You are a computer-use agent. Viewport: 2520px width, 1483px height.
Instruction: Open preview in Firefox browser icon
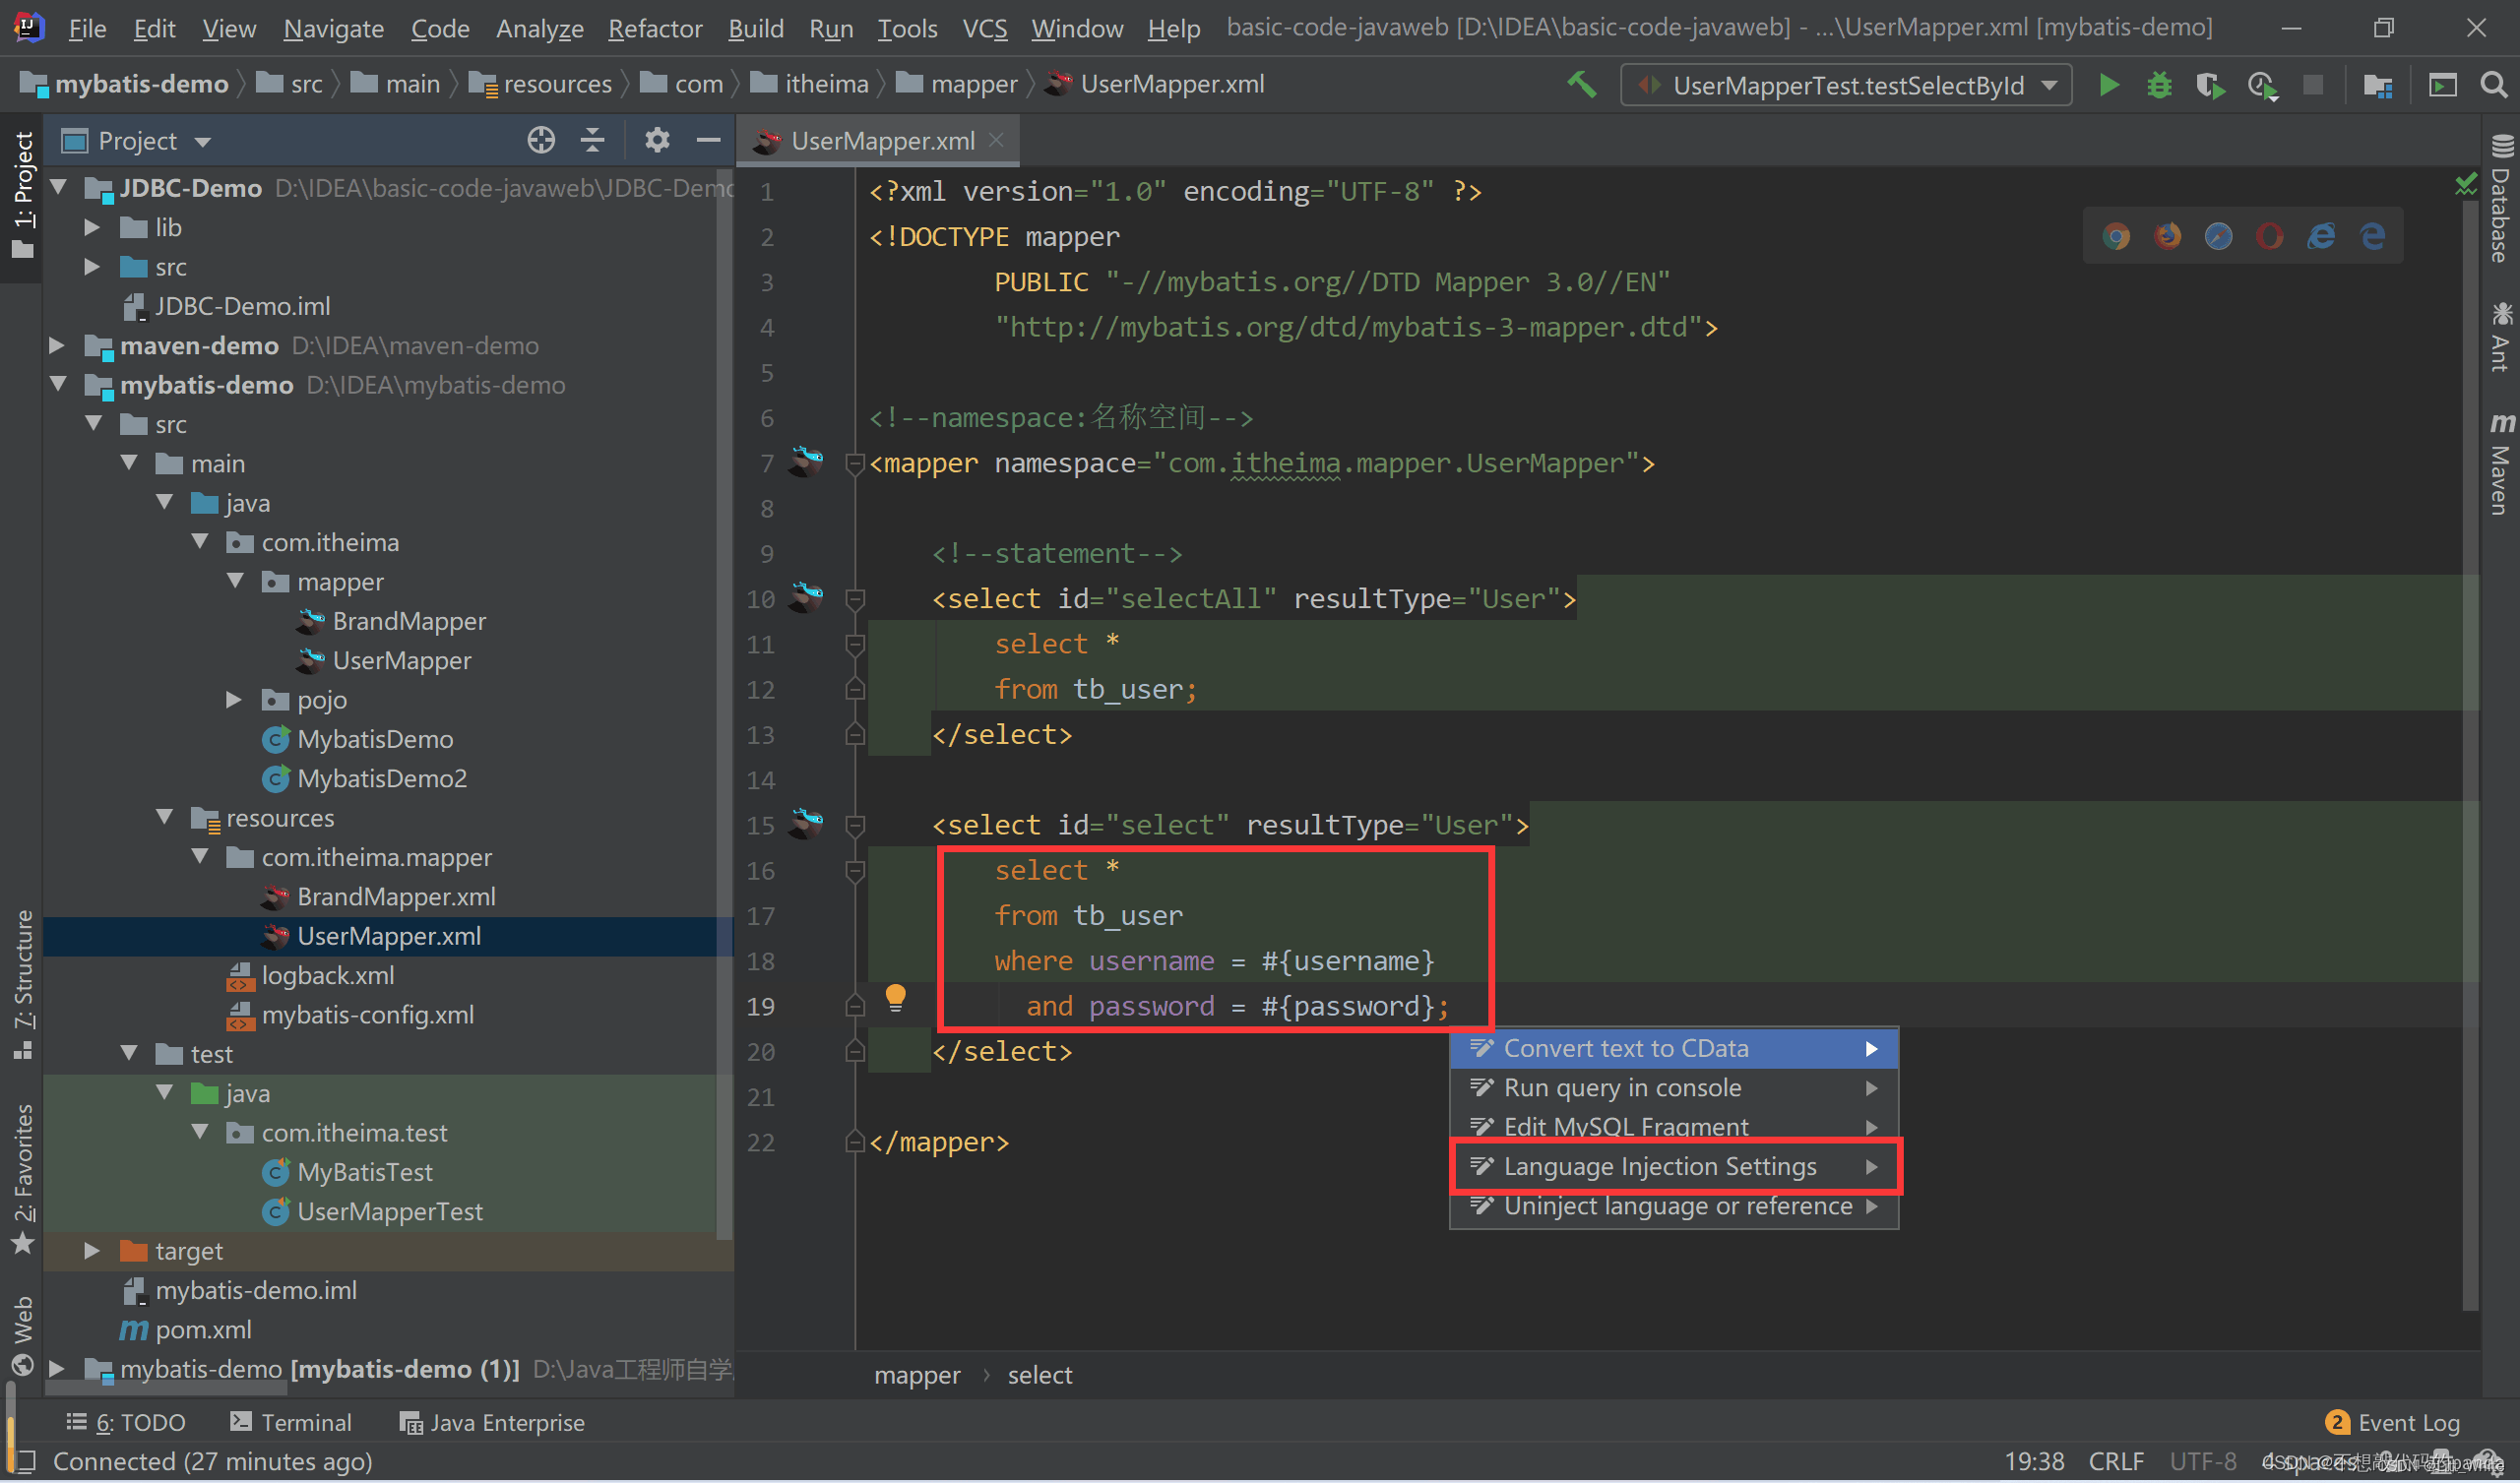[2167, 236]
